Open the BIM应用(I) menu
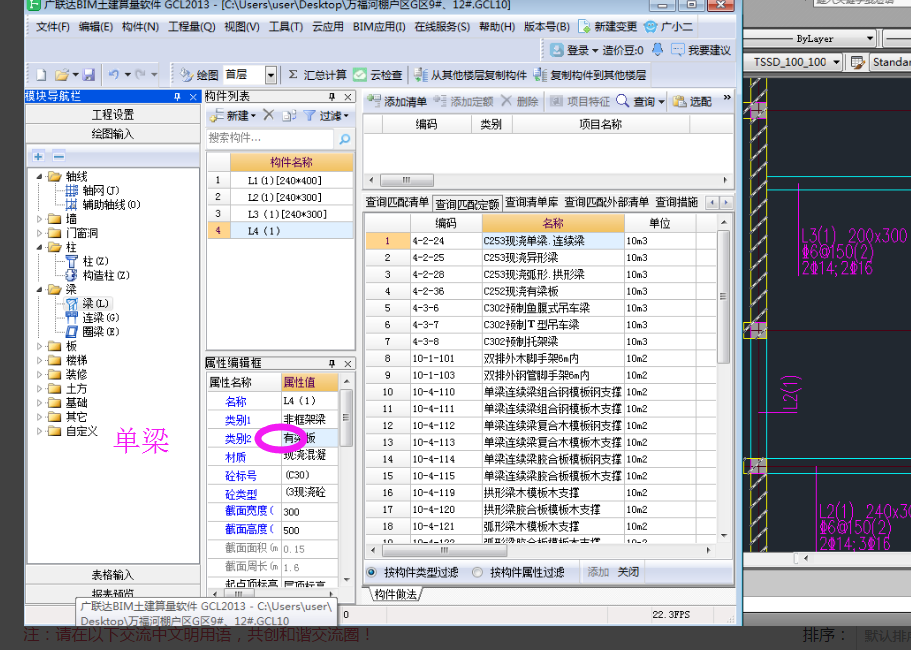Screen dimensions: 911x650 [x=379, y=27]
